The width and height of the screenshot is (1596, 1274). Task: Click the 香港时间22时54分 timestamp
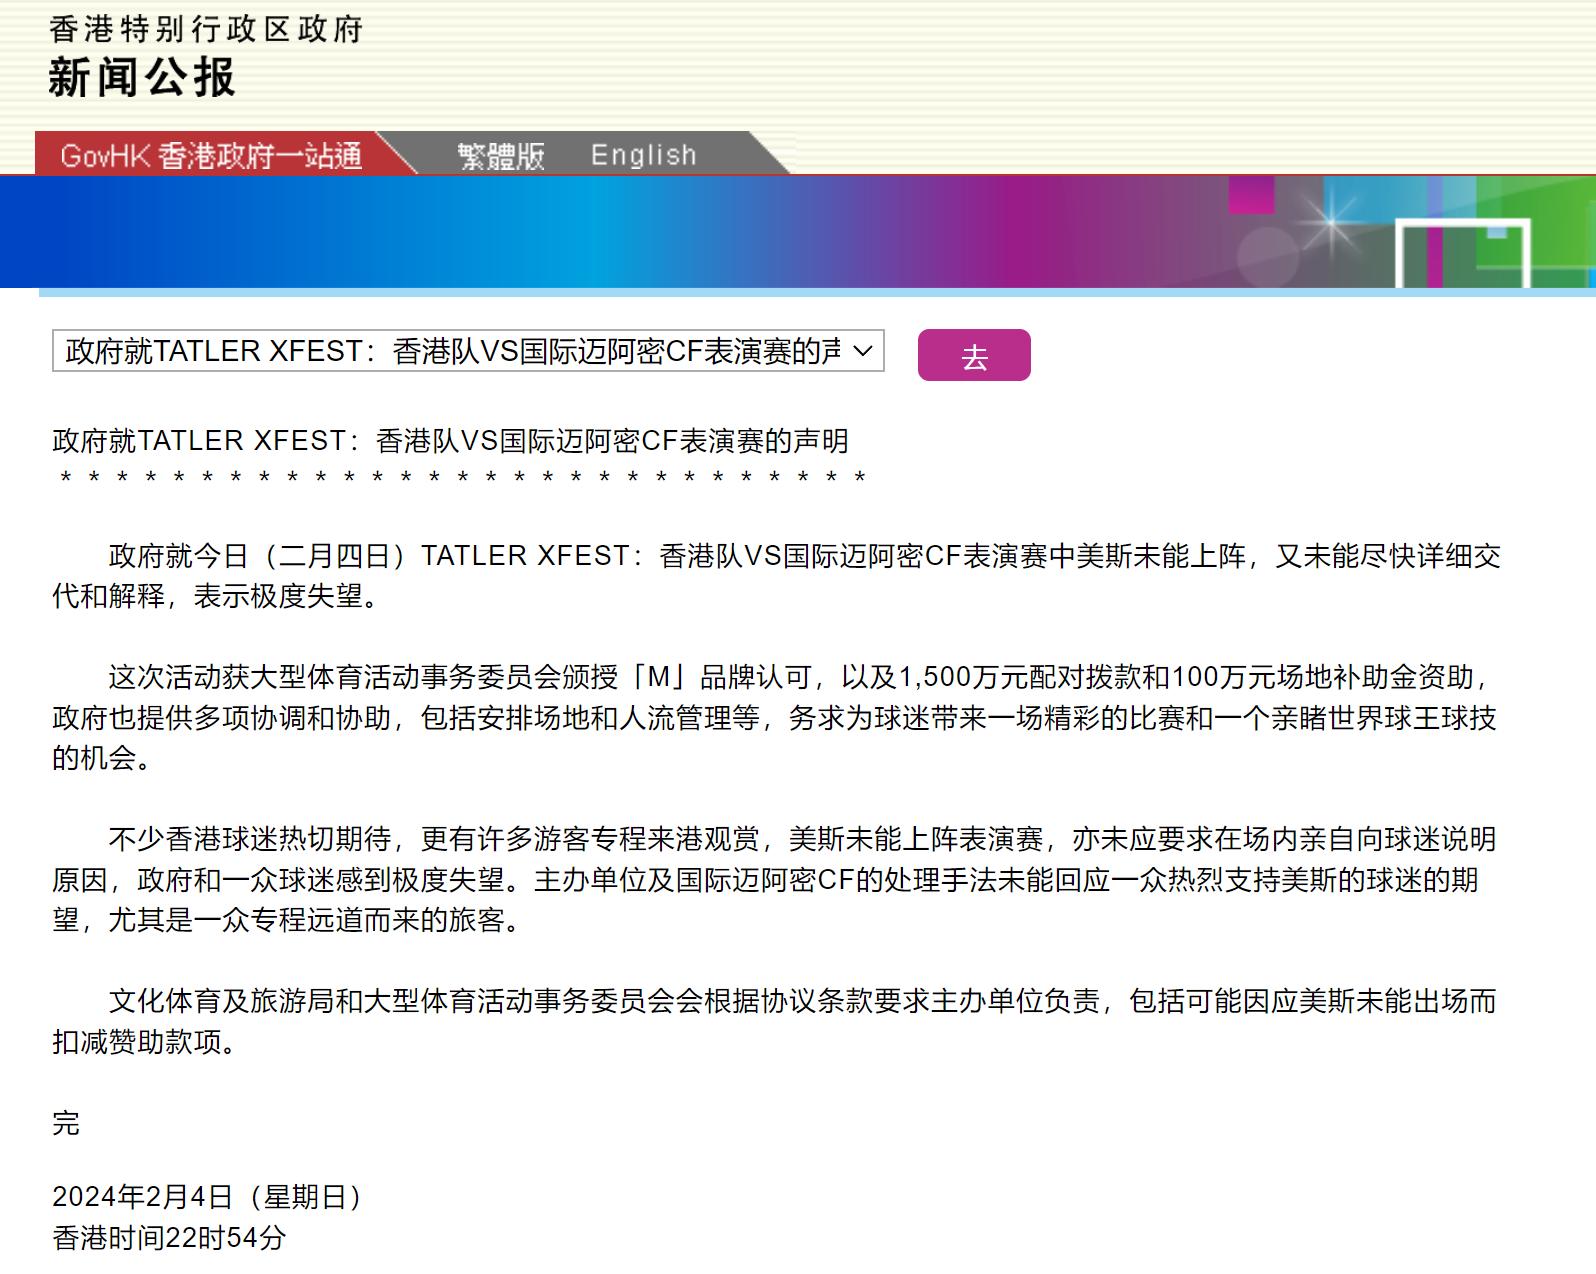pos(169,1238)
